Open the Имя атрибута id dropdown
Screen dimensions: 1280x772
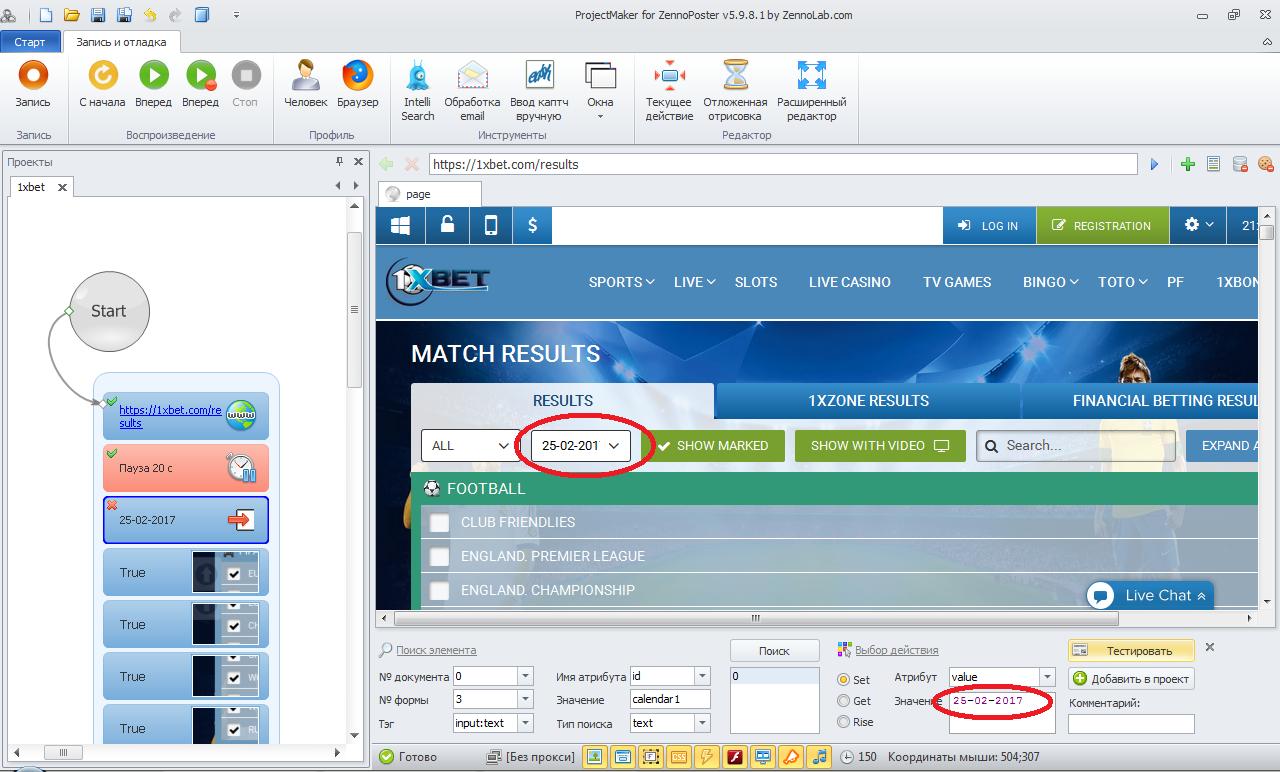[702, 677]
